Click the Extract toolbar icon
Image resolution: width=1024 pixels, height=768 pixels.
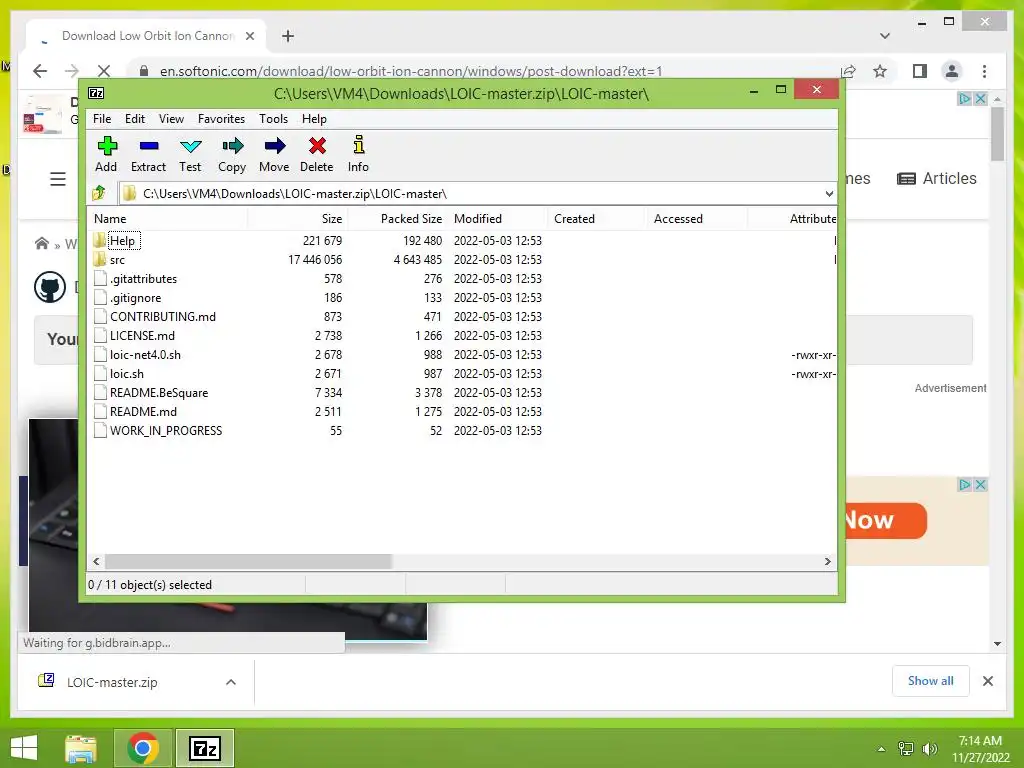(x=148, y=146)
